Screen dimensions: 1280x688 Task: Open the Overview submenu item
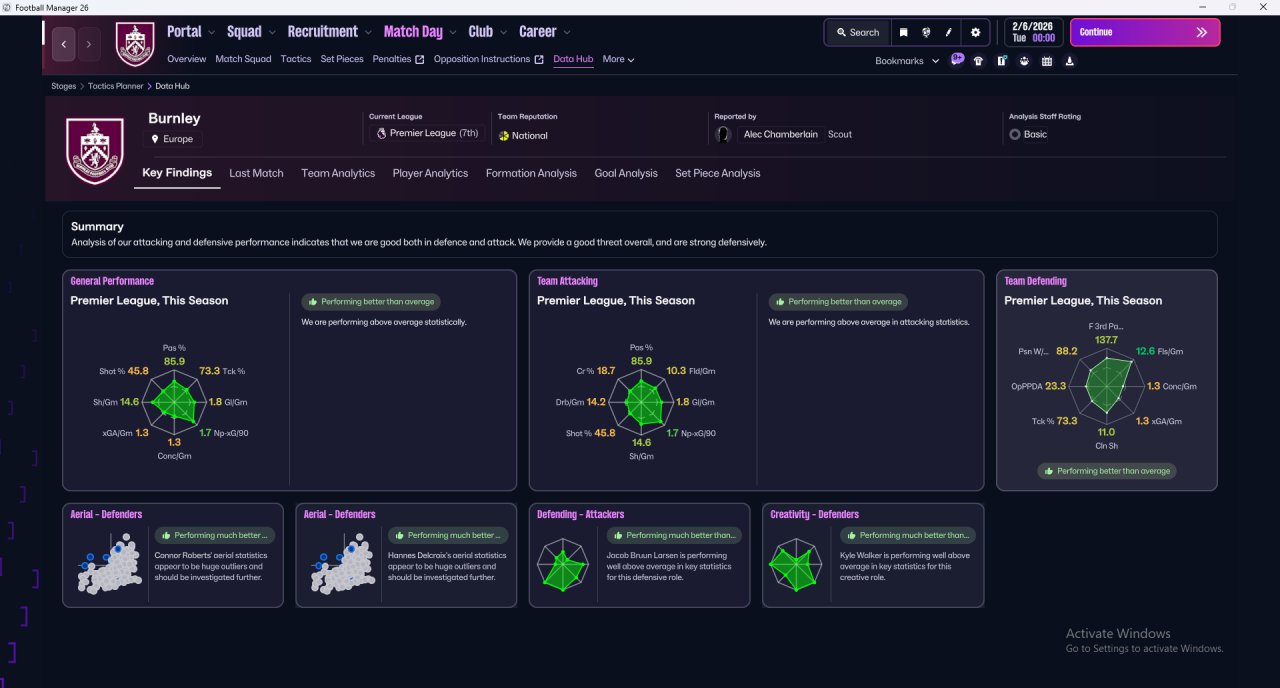click(187, 59)
